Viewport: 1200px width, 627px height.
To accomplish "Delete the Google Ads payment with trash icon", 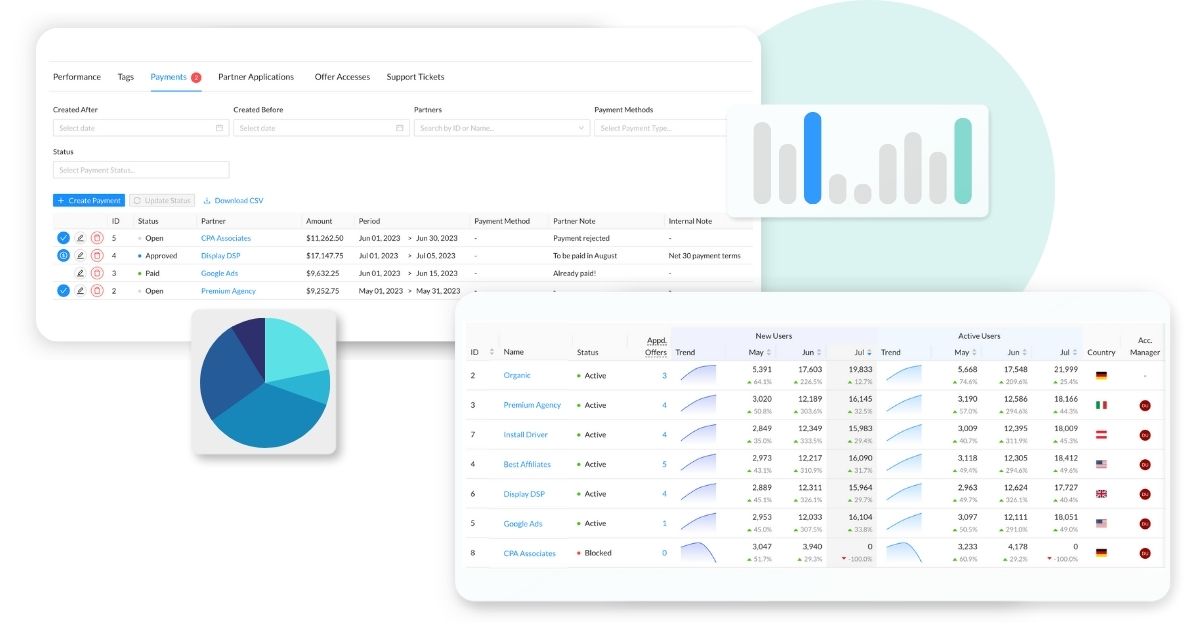I will [97, 273].
